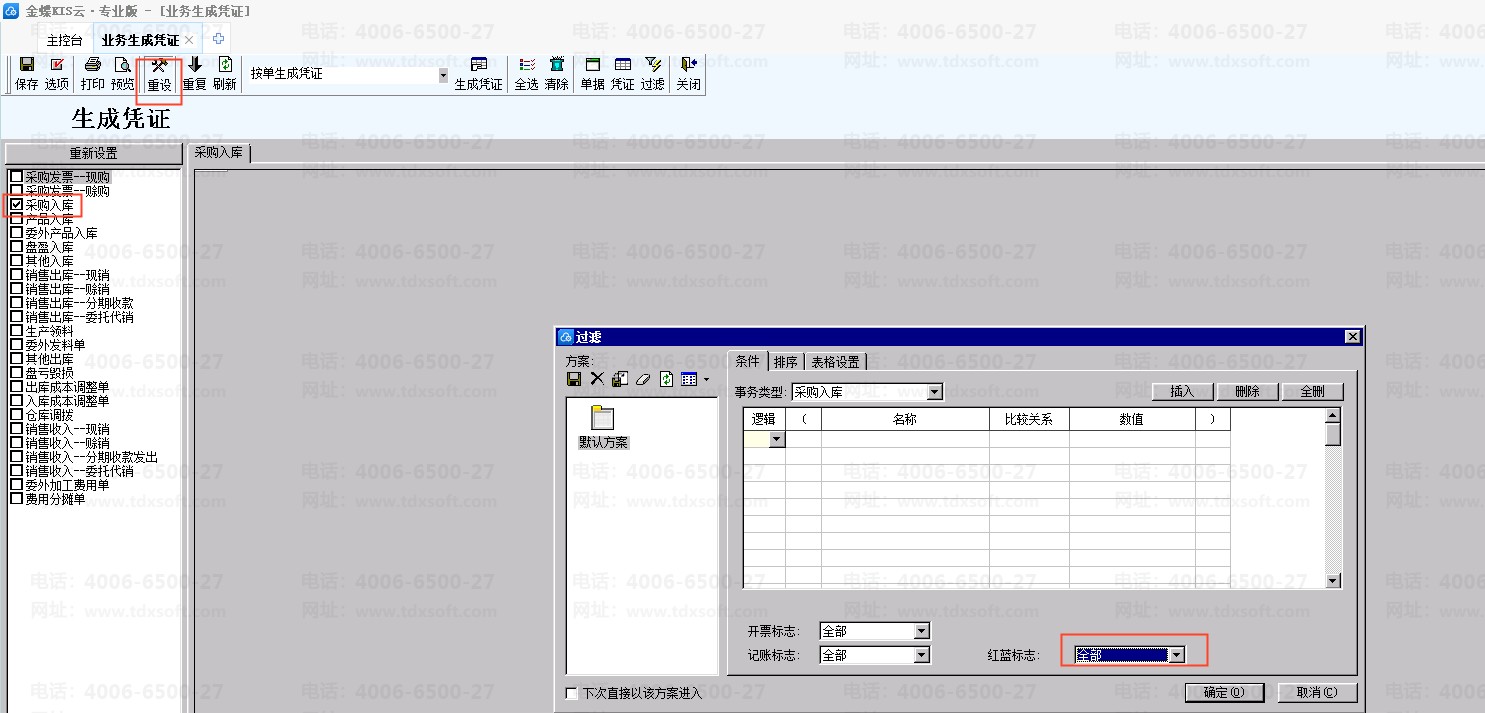
Task: Click the plus icon to add a new tab
Action: click(x=219, y=39)
